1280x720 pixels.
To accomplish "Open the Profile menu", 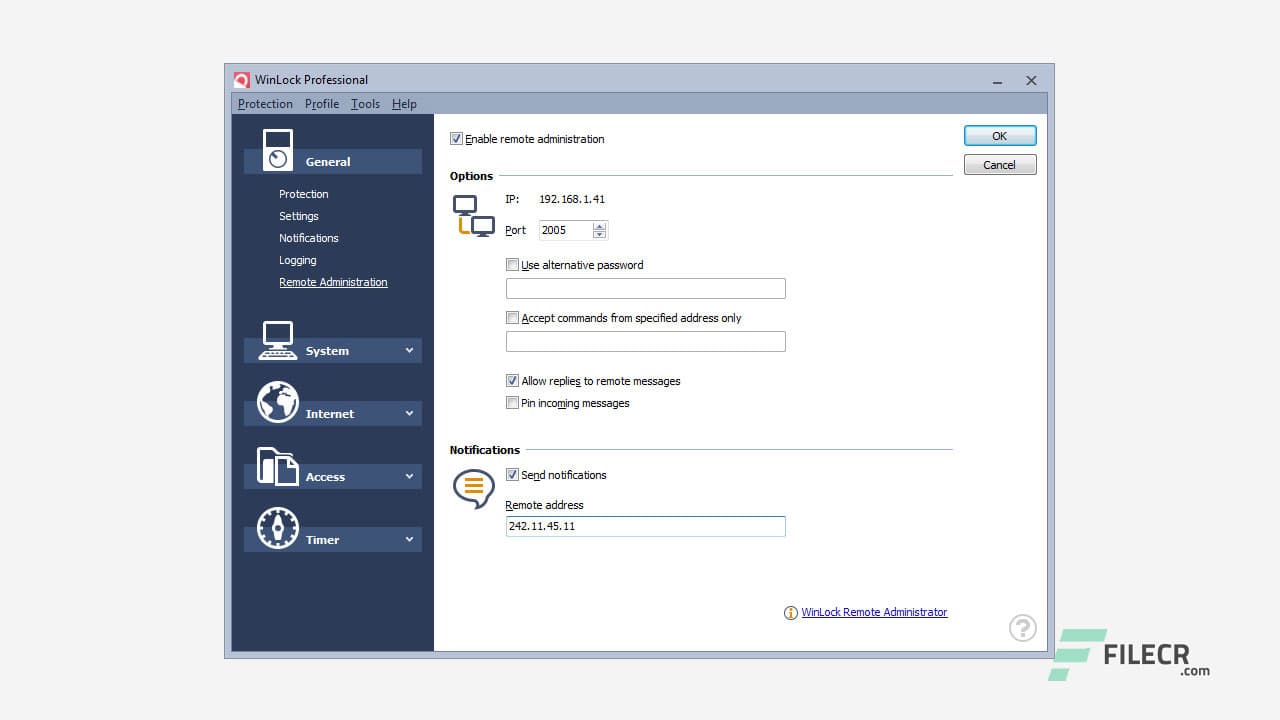I will tap(321, 103).
